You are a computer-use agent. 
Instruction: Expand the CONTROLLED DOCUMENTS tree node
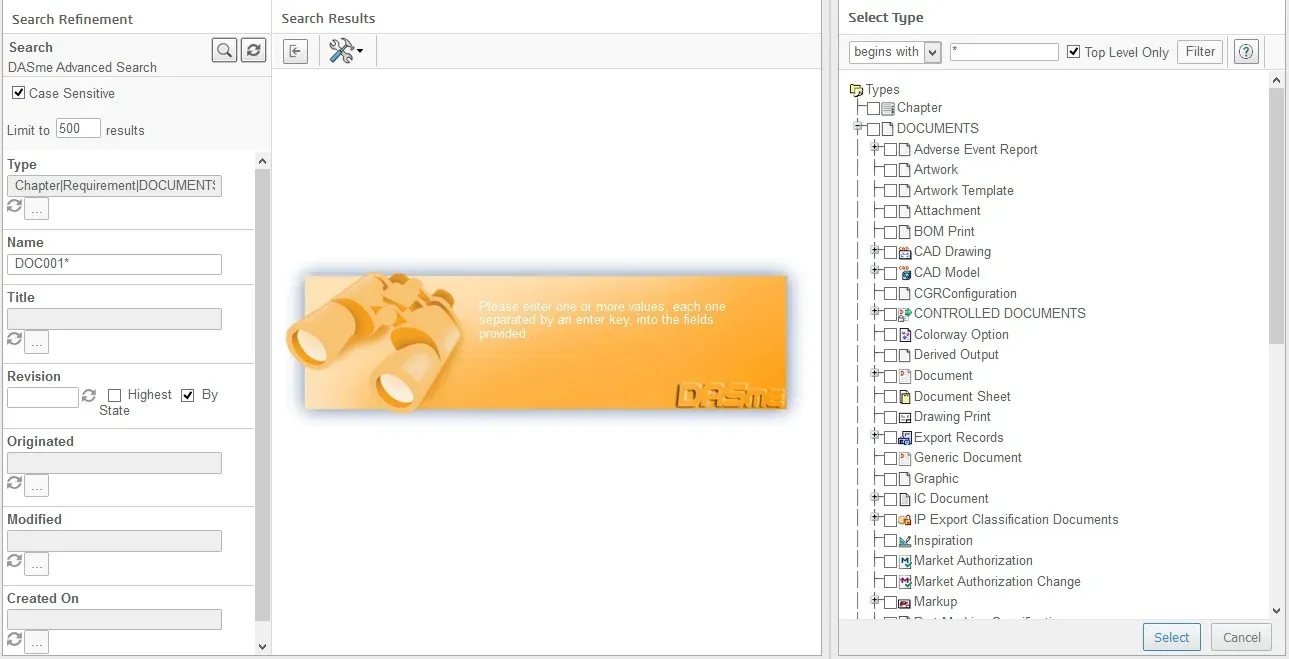pos(875,312)
